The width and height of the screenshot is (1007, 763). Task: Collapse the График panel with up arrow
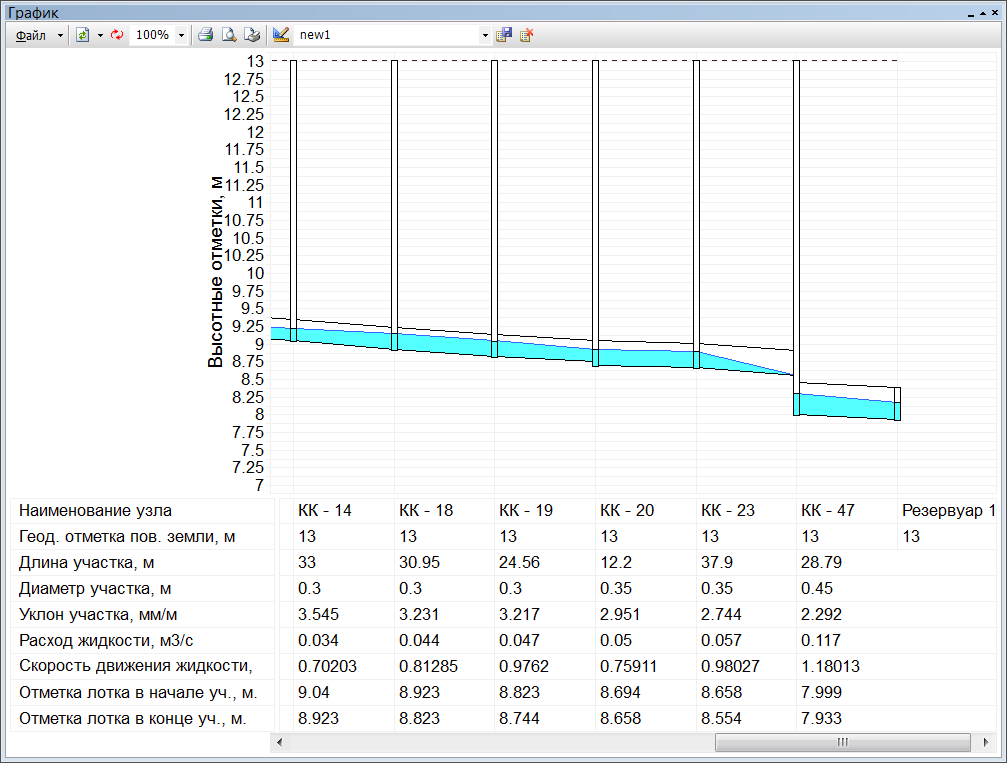(983, 13)
